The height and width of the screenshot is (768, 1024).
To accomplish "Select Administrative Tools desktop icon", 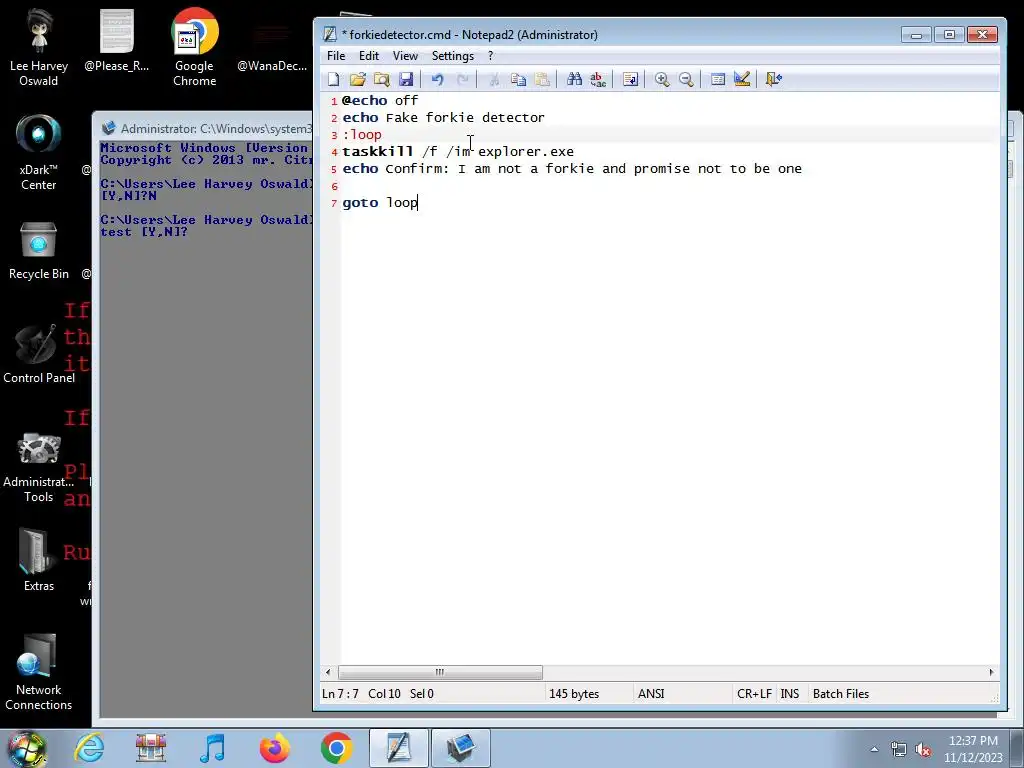I will coord(39,465).
